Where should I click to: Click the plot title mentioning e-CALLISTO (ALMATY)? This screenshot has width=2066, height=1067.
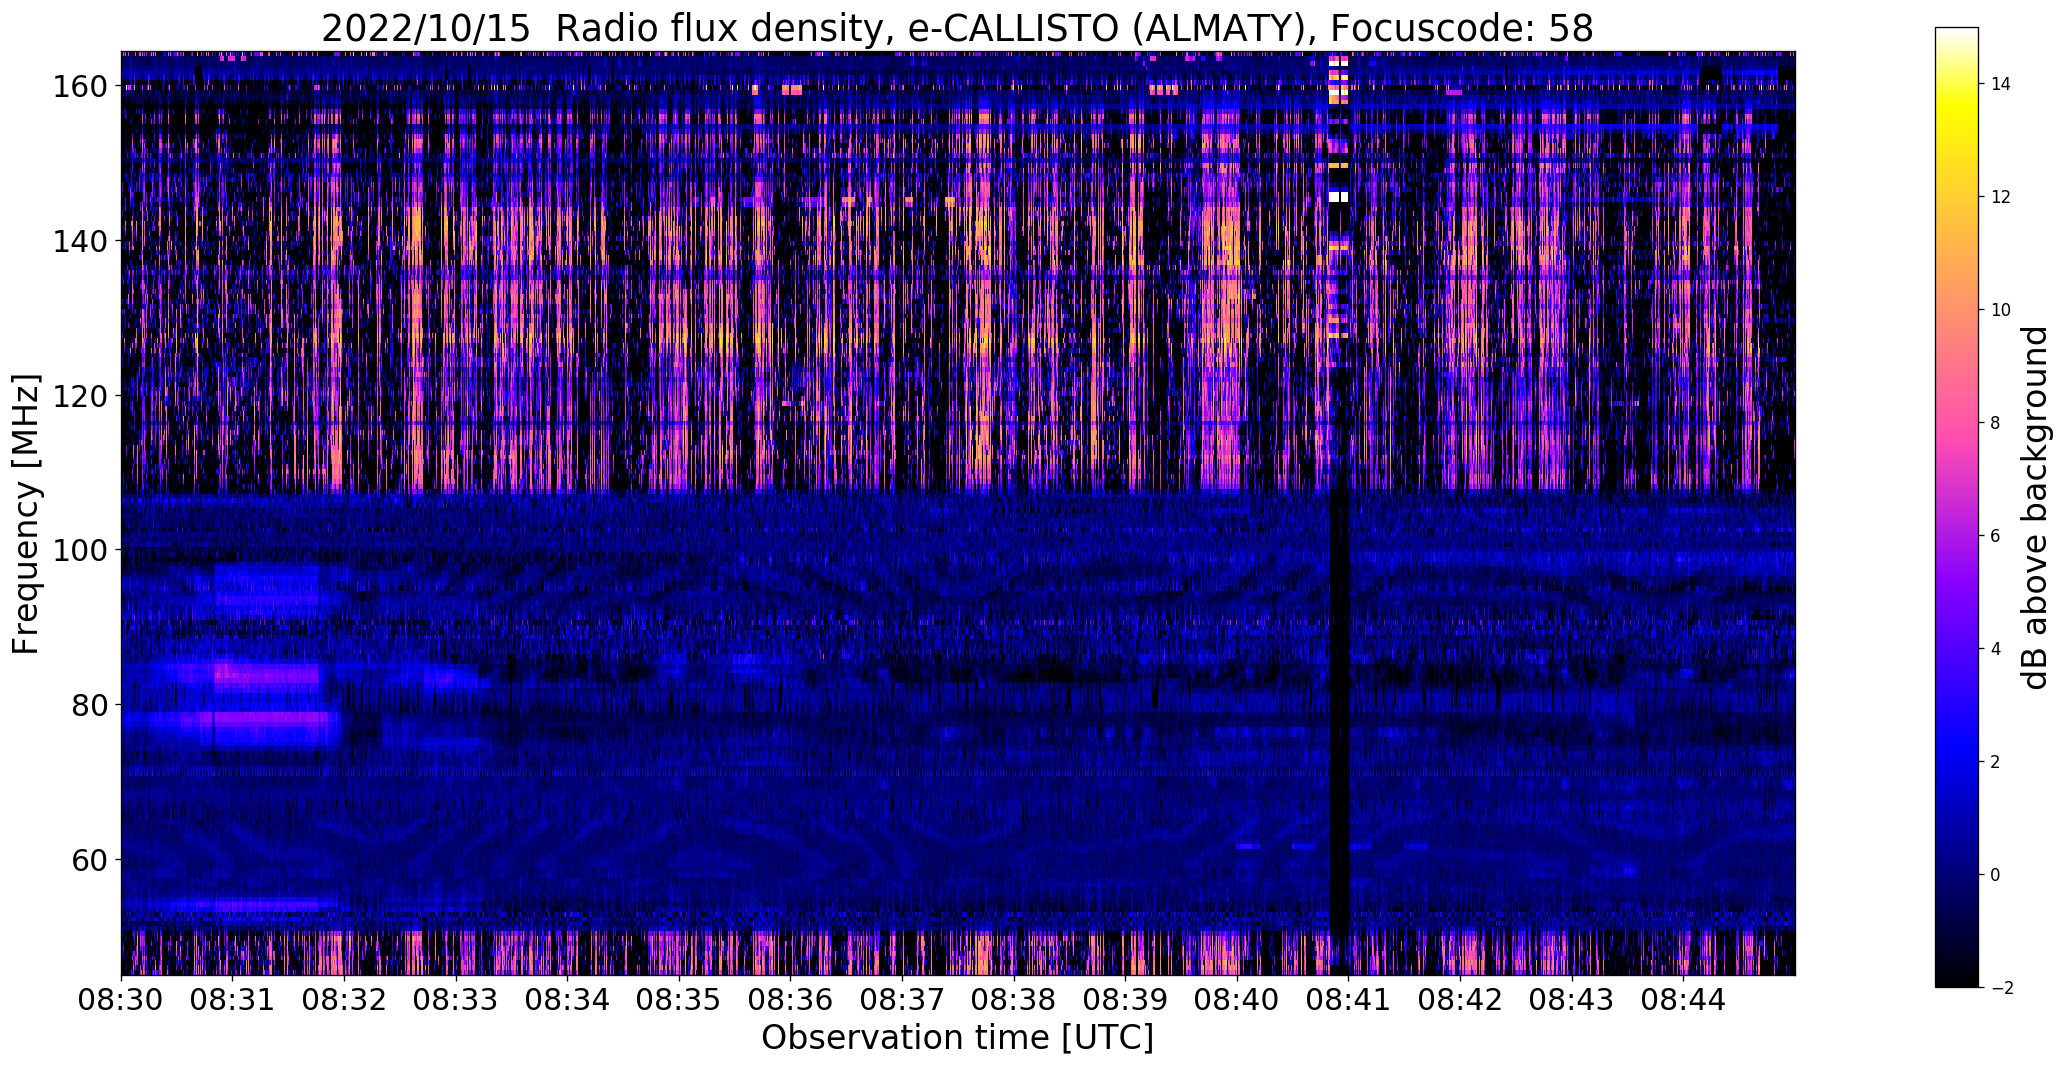pos(957,28)
